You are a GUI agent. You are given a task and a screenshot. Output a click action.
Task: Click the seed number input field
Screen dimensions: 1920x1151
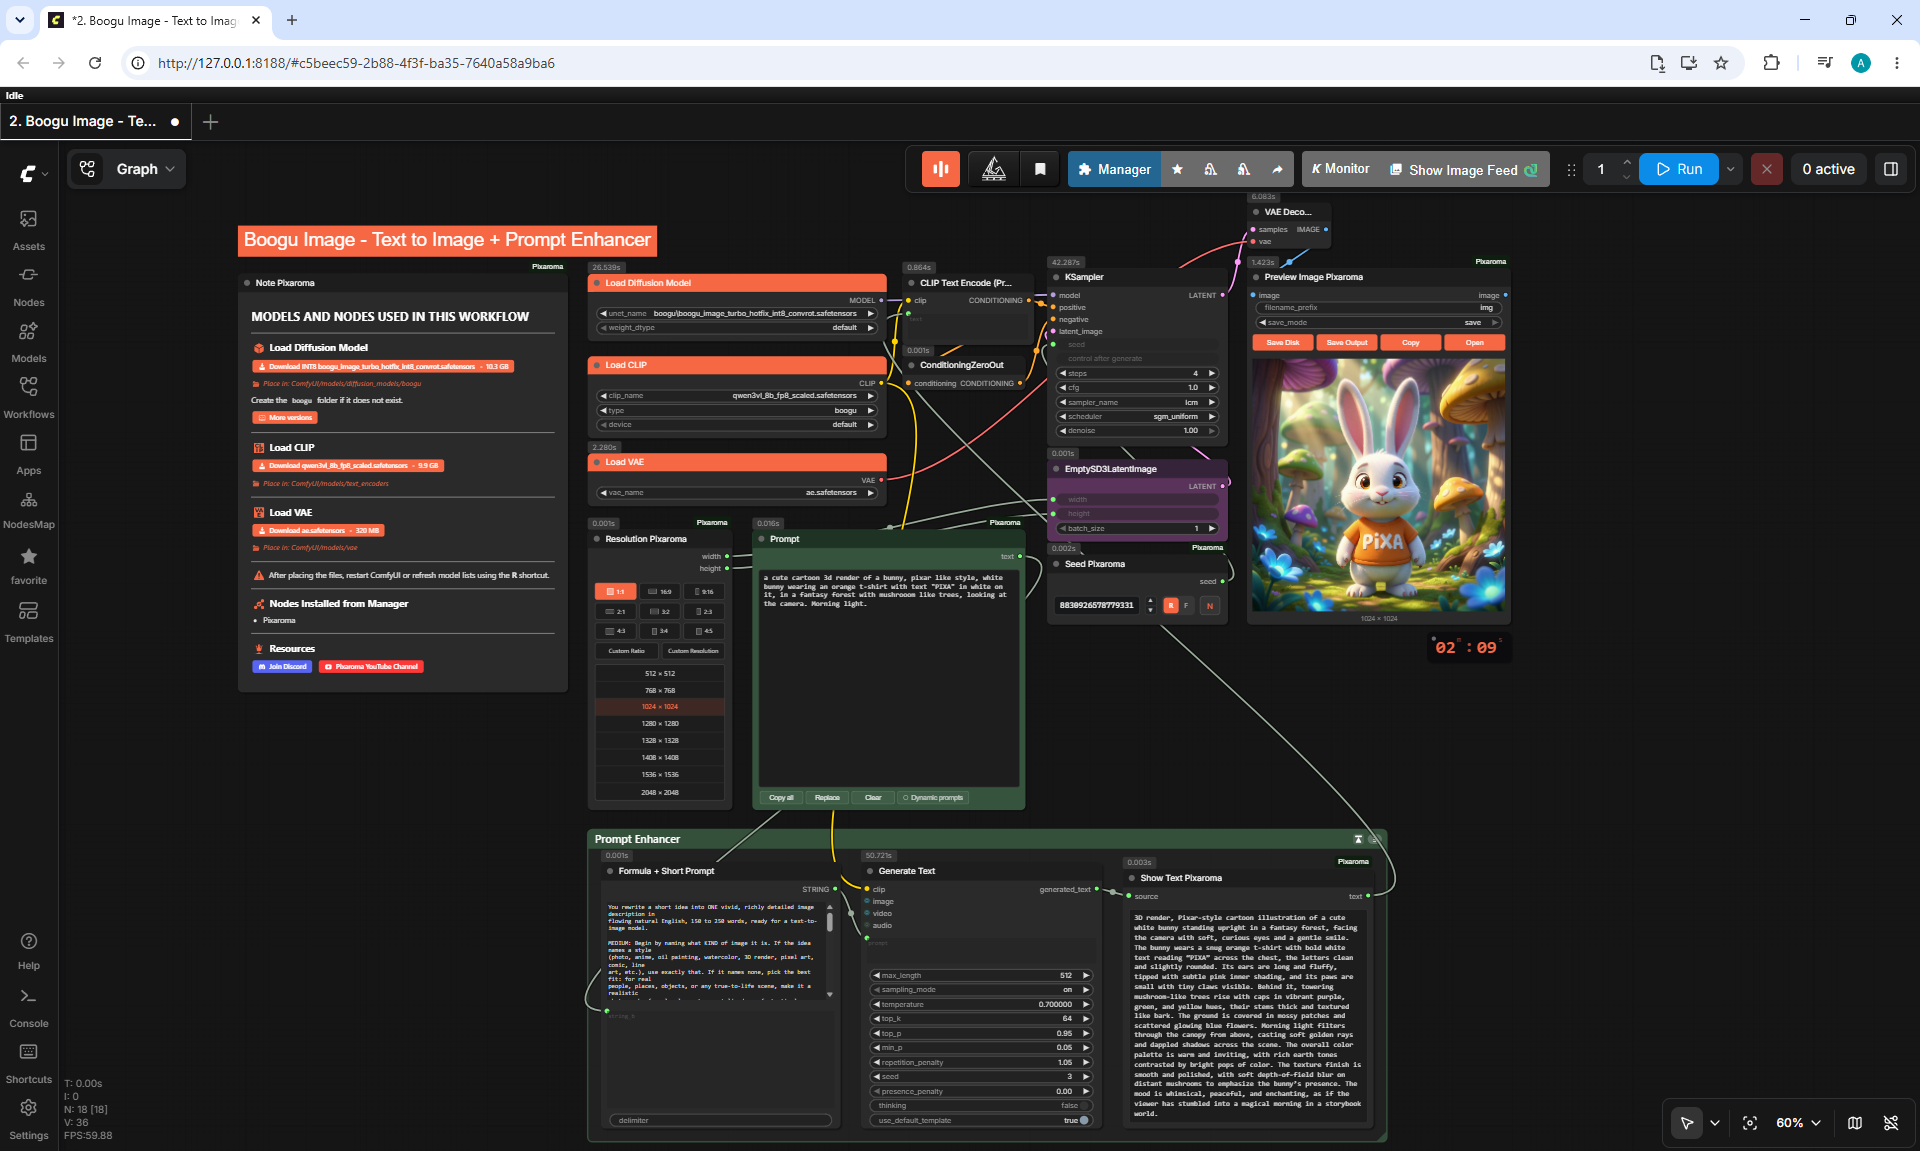click(x=1098, y=605)
